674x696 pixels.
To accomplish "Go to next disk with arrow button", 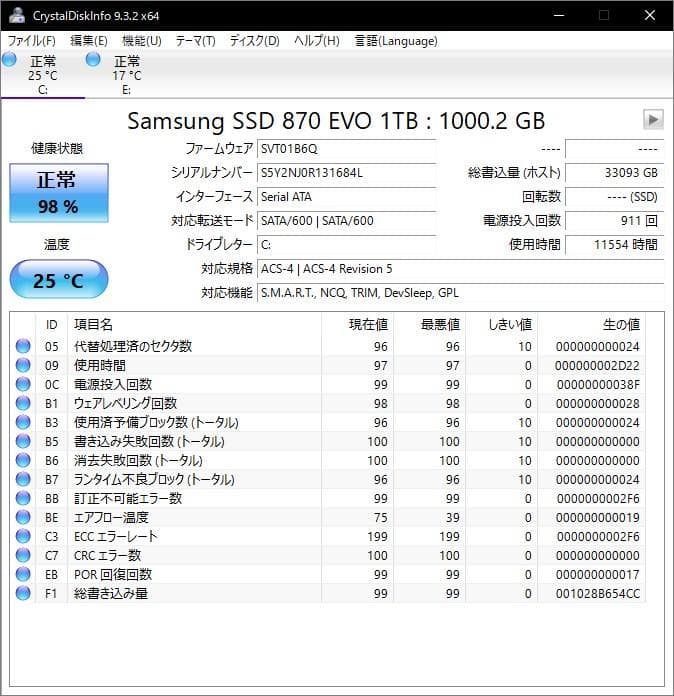I will click(x=653, y=119).
